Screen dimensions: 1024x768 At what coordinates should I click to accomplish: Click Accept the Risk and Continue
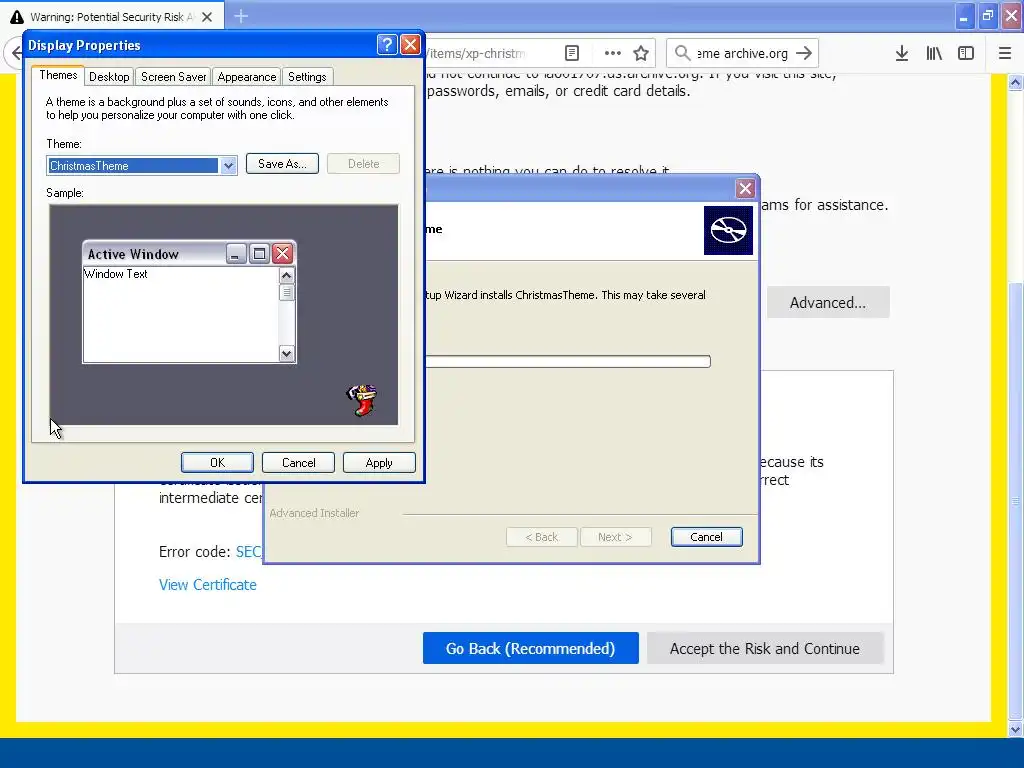pos(765,648)
